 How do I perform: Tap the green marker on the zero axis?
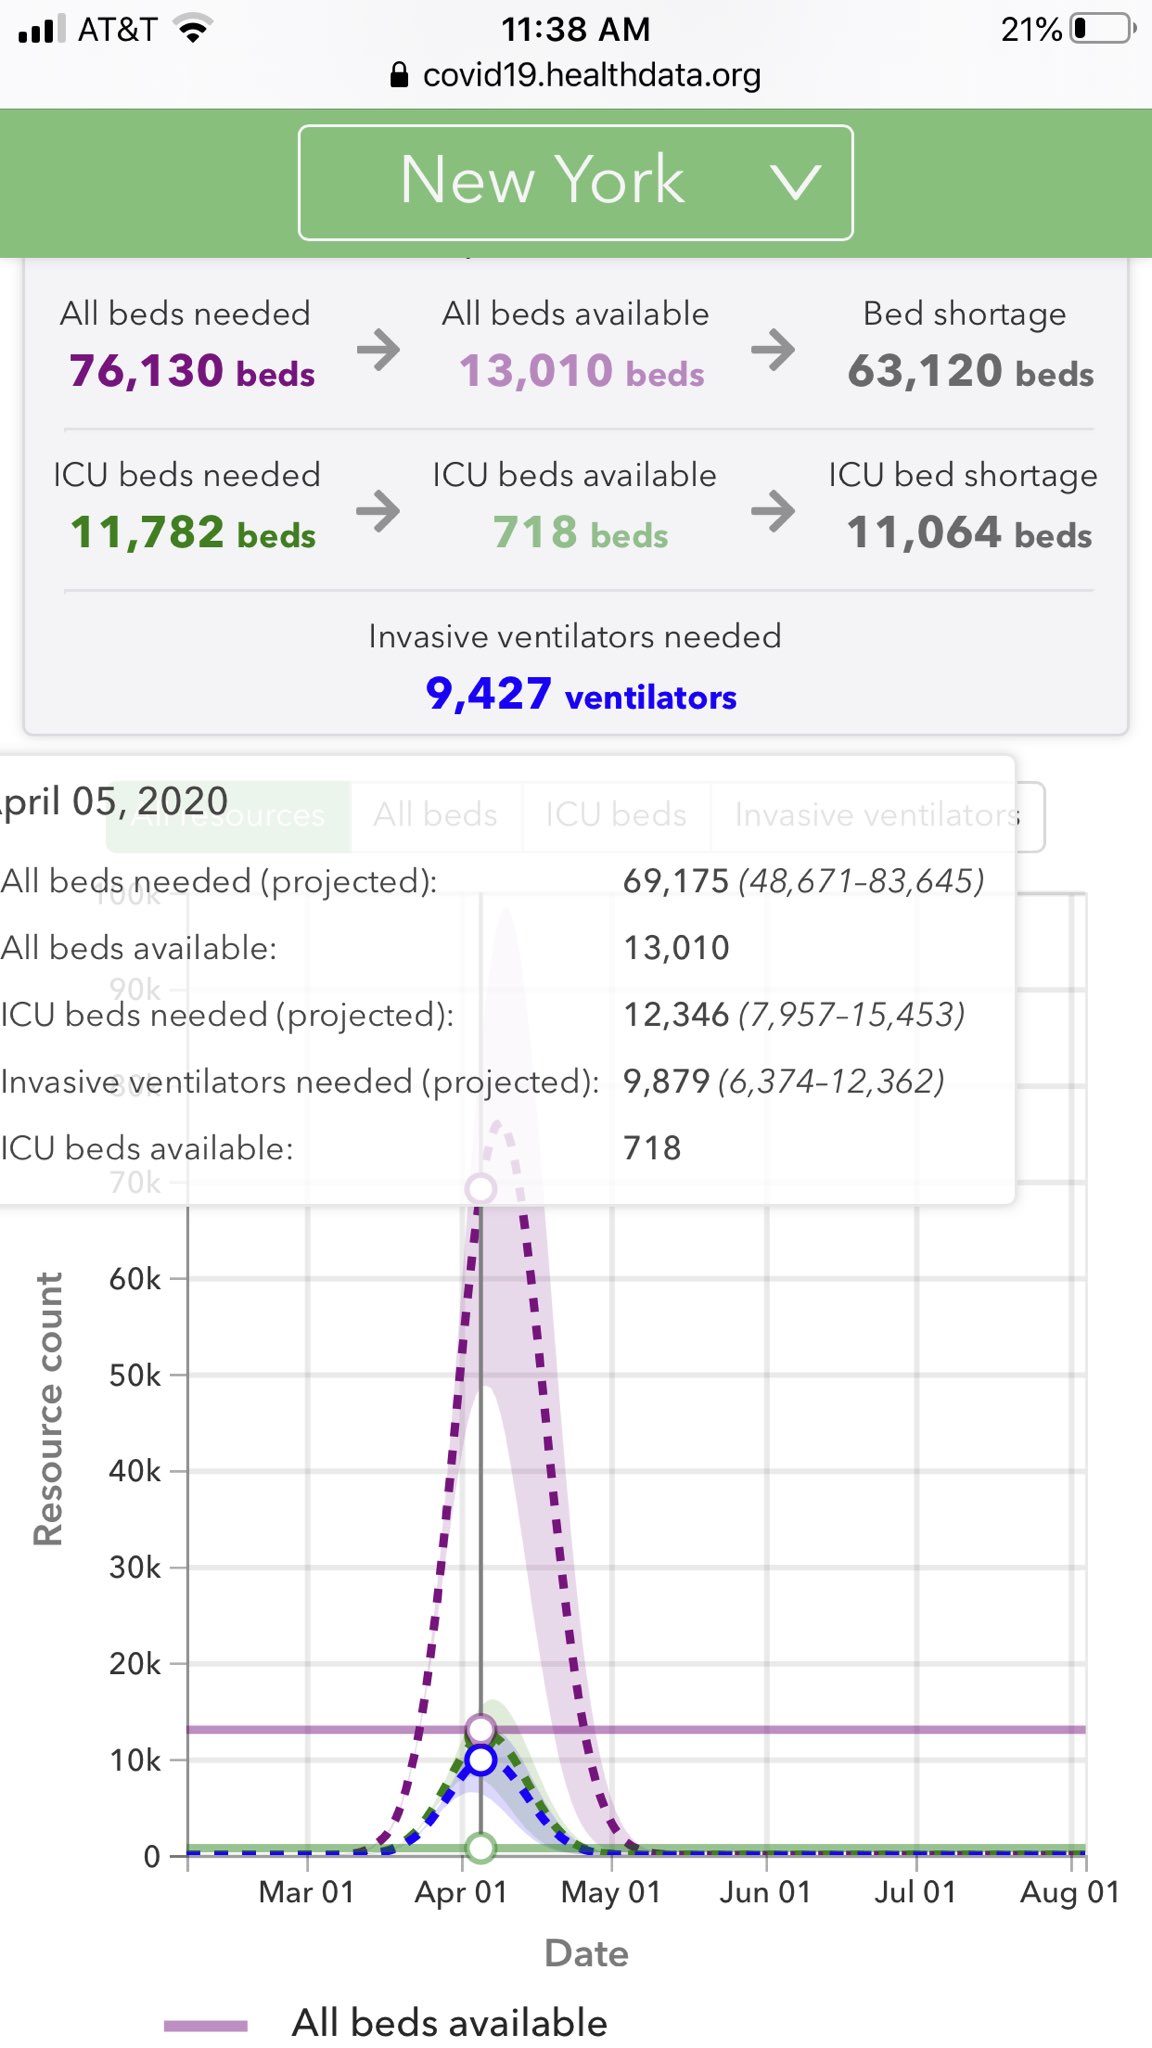click(481, 1848)
